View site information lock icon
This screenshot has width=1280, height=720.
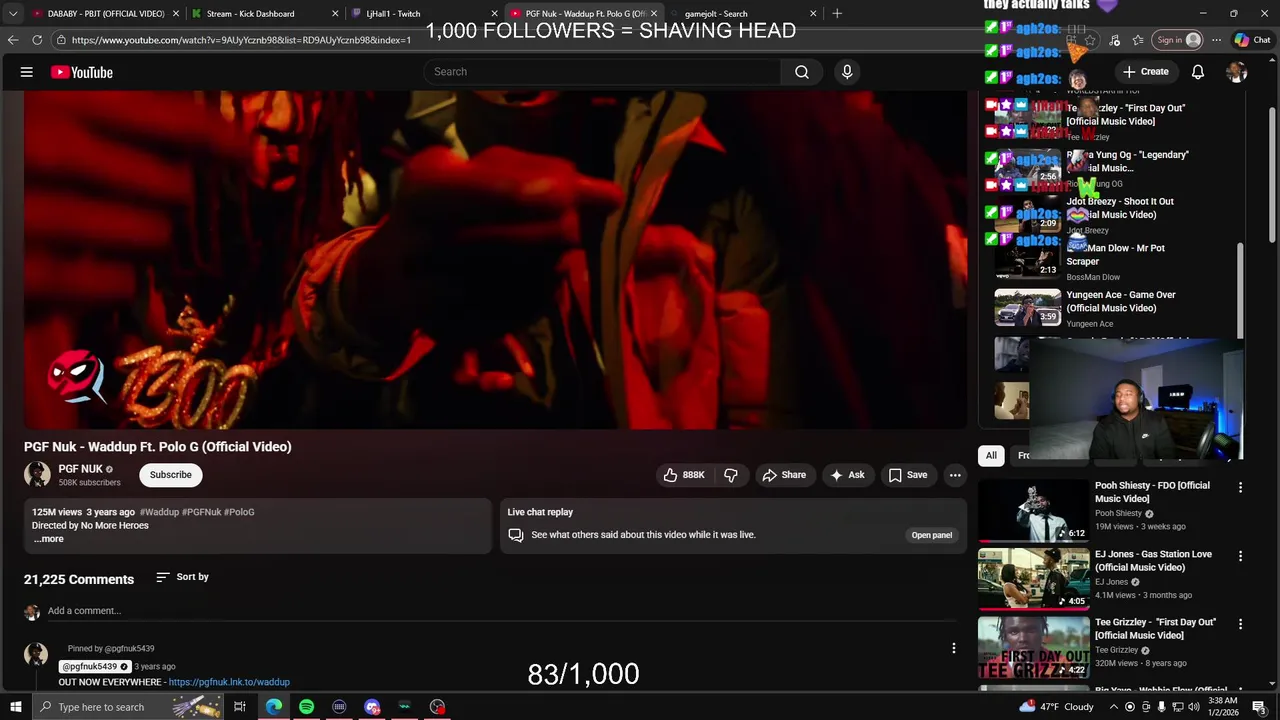coord(61,40)
